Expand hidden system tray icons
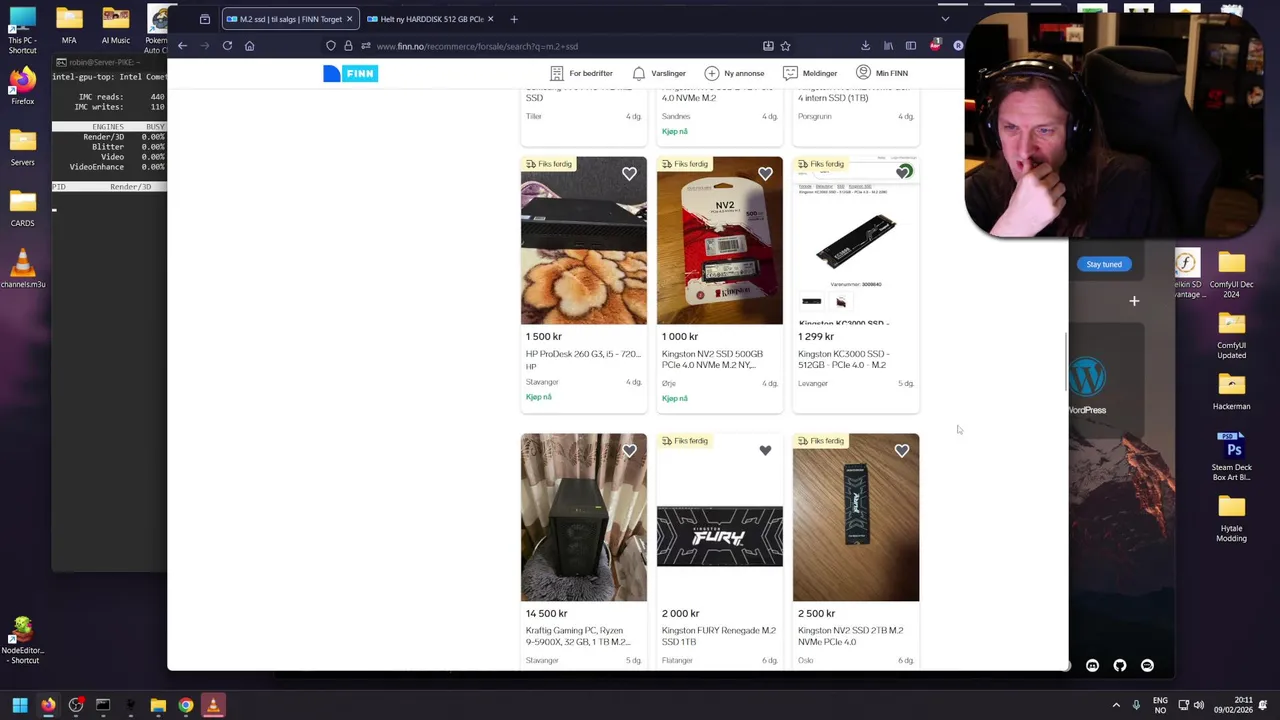The width and height of the screenshot is (1280, 720). [x=1116, y=705]
